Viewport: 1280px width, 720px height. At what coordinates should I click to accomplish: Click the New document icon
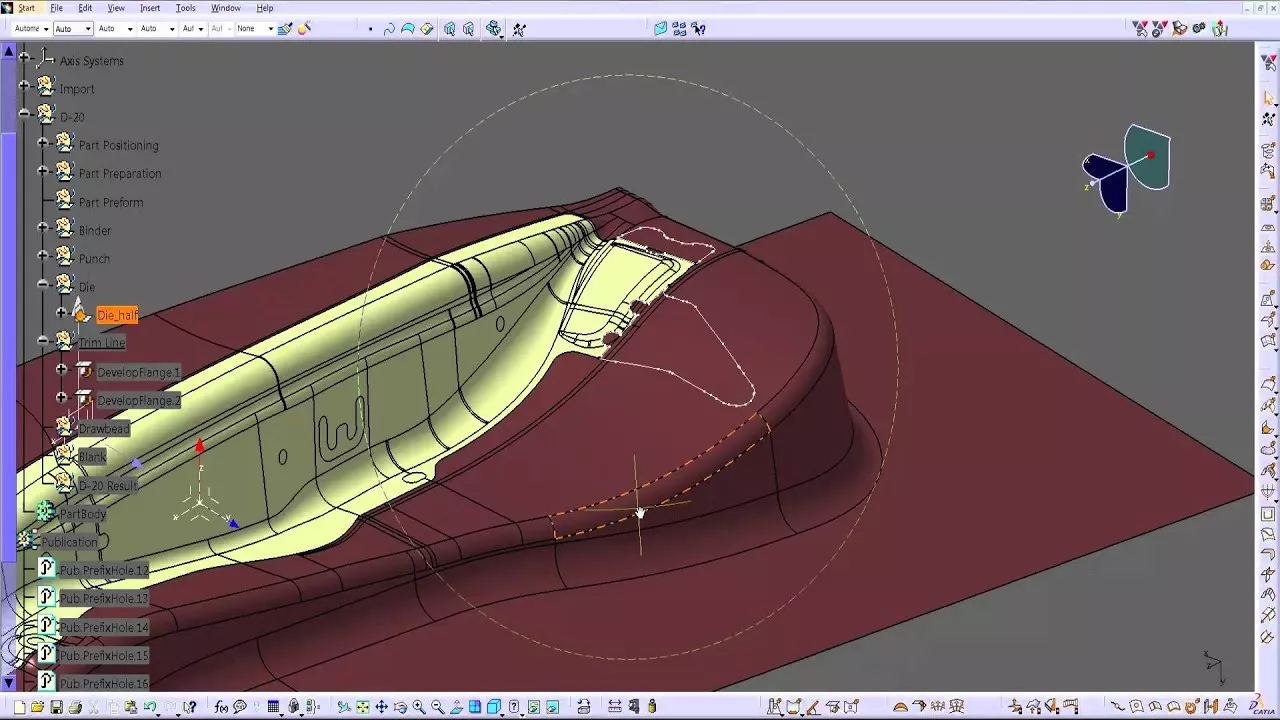click(19, 707)
